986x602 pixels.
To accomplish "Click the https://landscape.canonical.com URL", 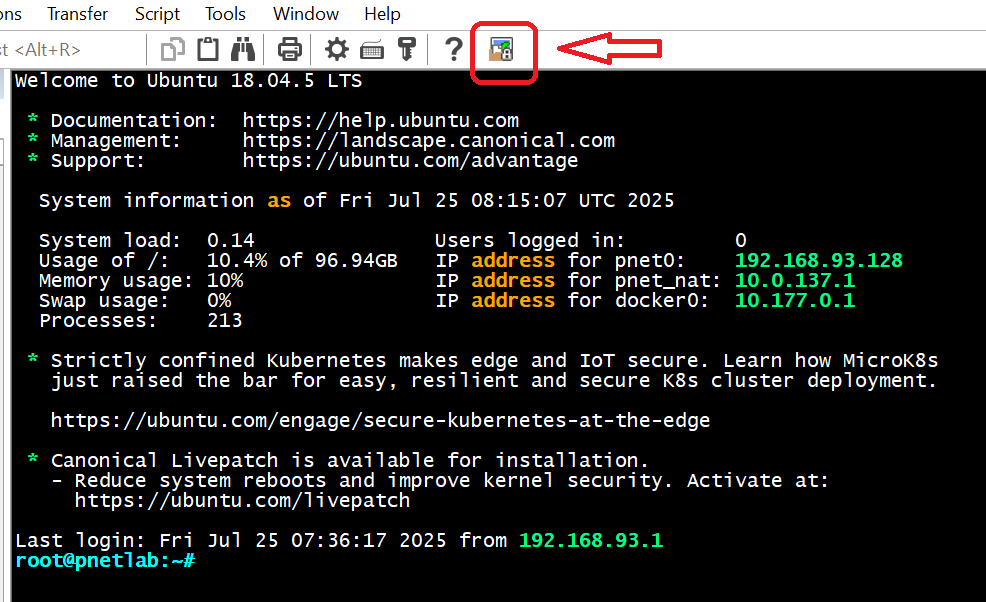I will (429, 140).
